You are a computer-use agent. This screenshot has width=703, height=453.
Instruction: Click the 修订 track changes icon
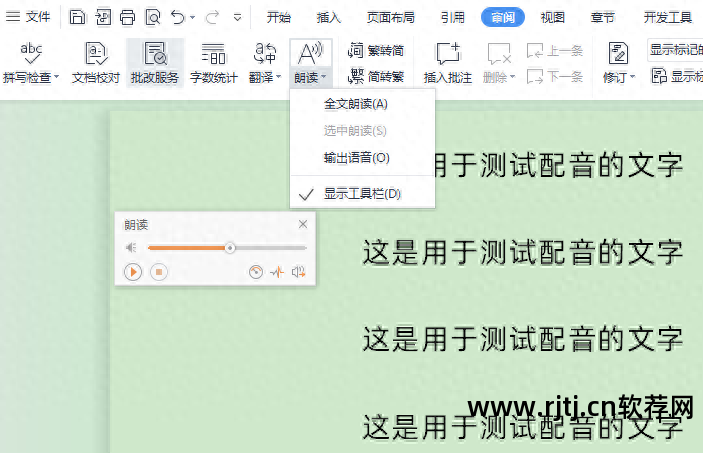pyautogui.click(x=619, y=53)
